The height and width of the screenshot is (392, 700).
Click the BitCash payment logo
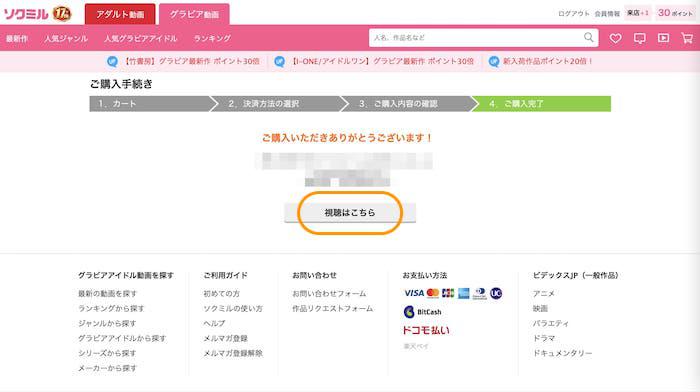(x=422, y=312)
